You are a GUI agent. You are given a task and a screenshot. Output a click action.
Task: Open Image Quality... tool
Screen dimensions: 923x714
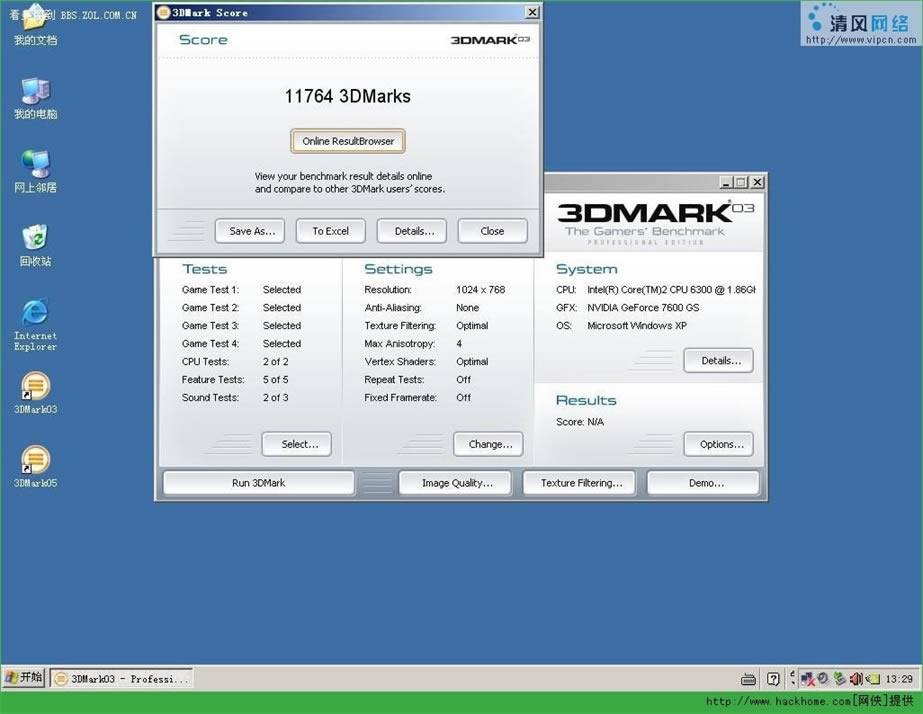(456, 483)
